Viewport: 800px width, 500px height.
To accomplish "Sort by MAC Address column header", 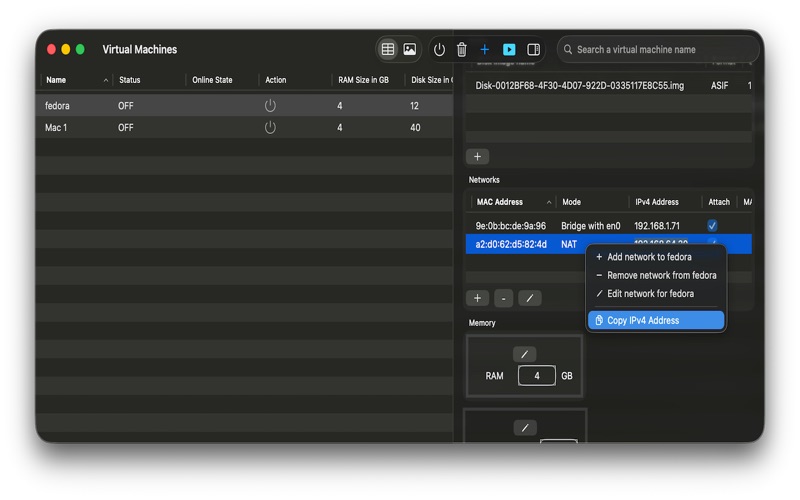I will pyautogui.click(x=512, y=202).
